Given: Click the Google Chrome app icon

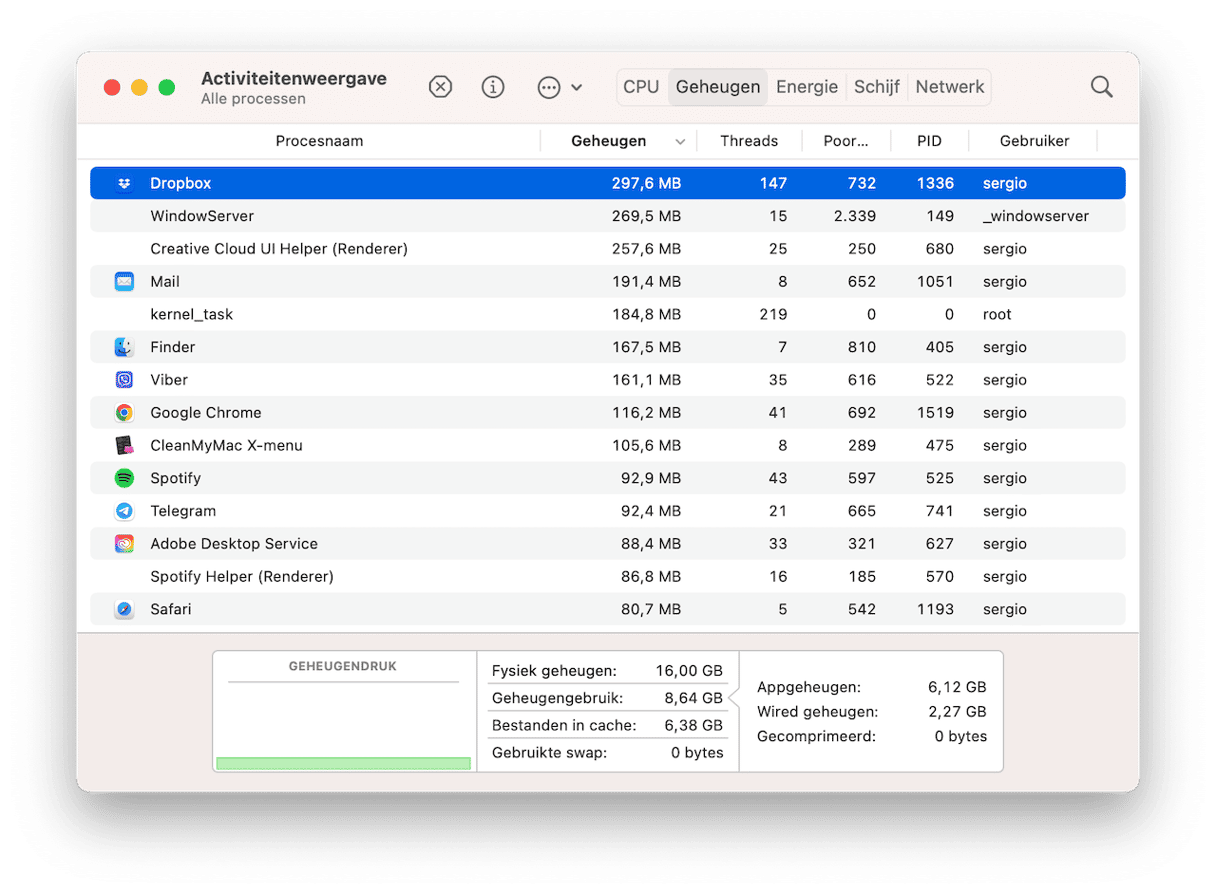Looking at the screenshot, I should pos(124,413).
